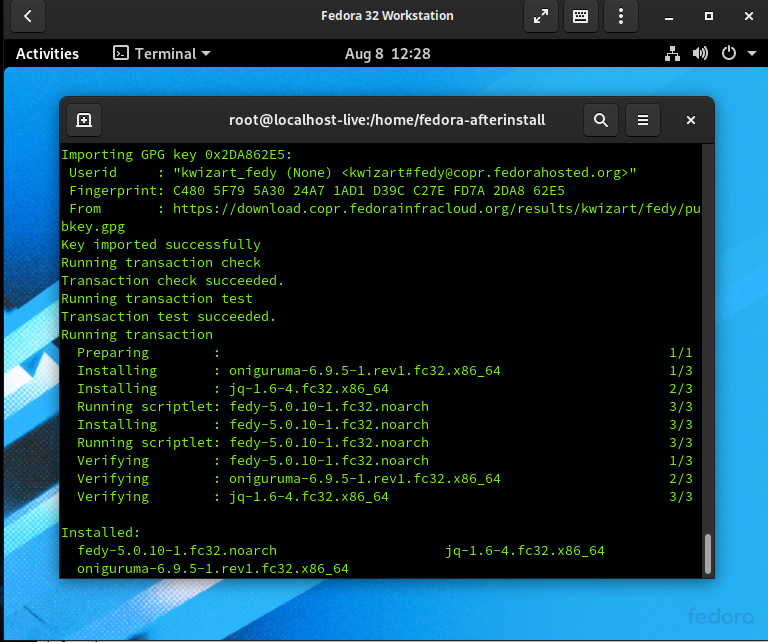Open terminal search with magnifier icon

tap(601, 120)
